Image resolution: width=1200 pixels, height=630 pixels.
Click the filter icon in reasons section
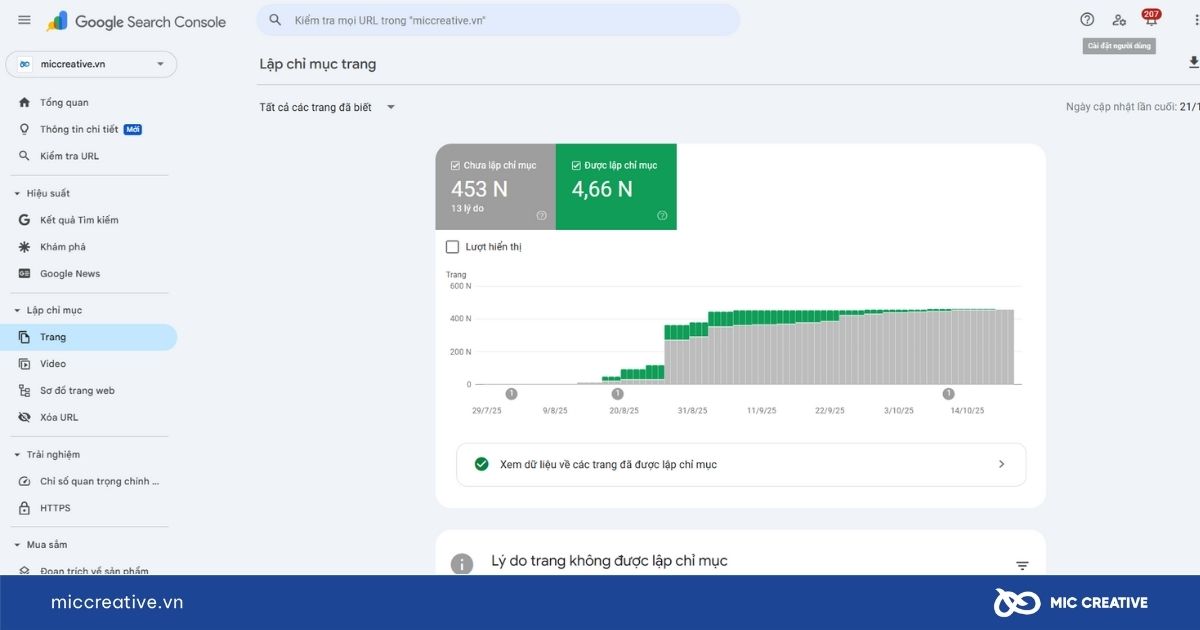point(1022,566)
